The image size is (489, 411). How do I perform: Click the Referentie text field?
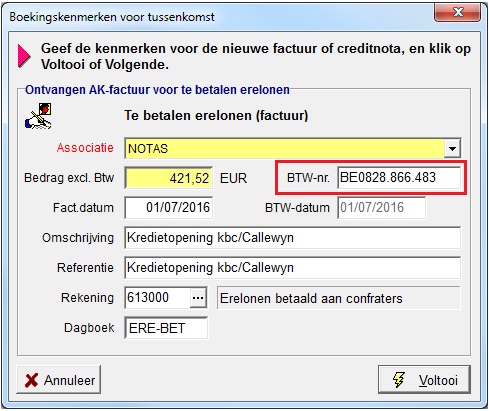[293, 268]
